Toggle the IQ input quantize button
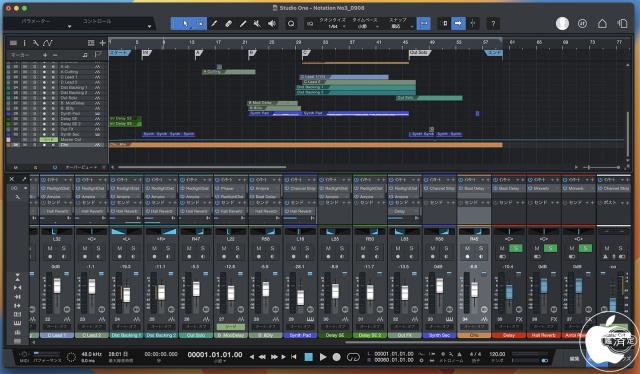Screen dimensions: 640x374 (x=310, y=24)
